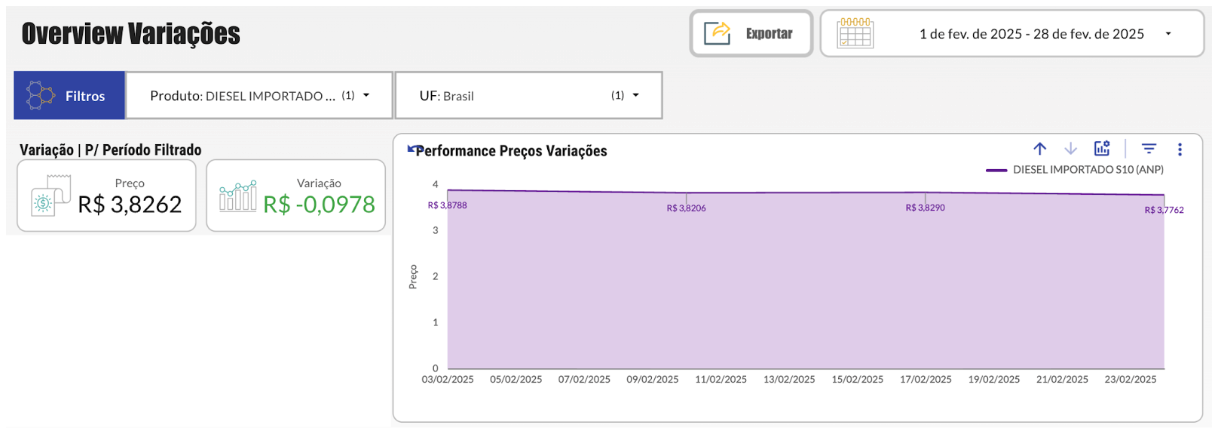
Task: Click the drill up arrow icon
Action: tap(1040, 149)
